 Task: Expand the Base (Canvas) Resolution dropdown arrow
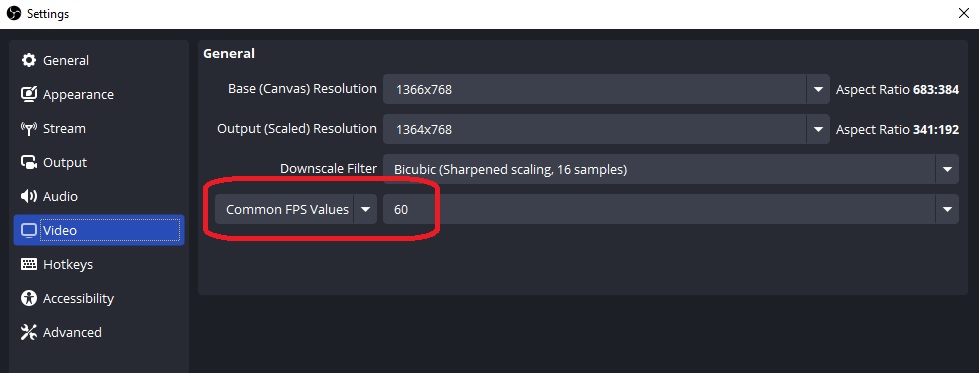point(818,89)
